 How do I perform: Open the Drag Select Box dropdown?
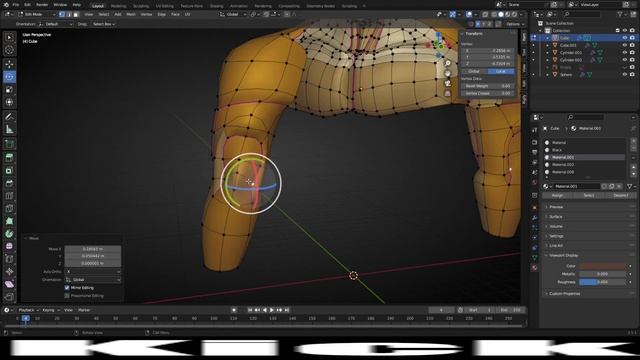(x=104, y=24)
